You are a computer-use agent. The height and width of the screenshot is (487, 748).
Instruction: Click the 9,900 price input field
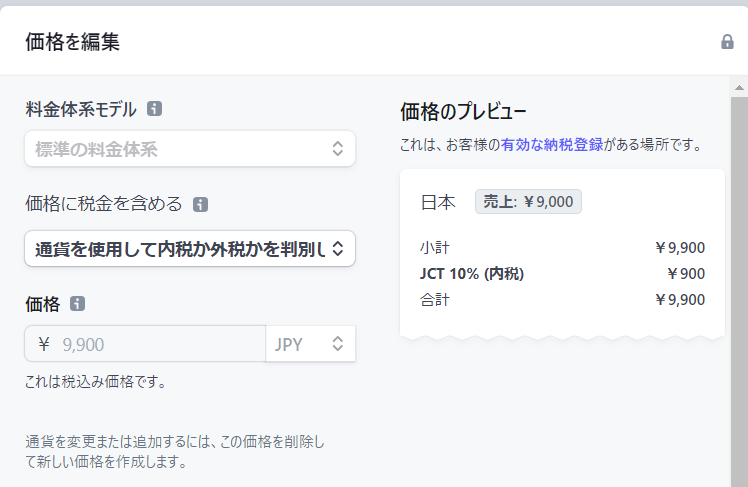(155, 344)
